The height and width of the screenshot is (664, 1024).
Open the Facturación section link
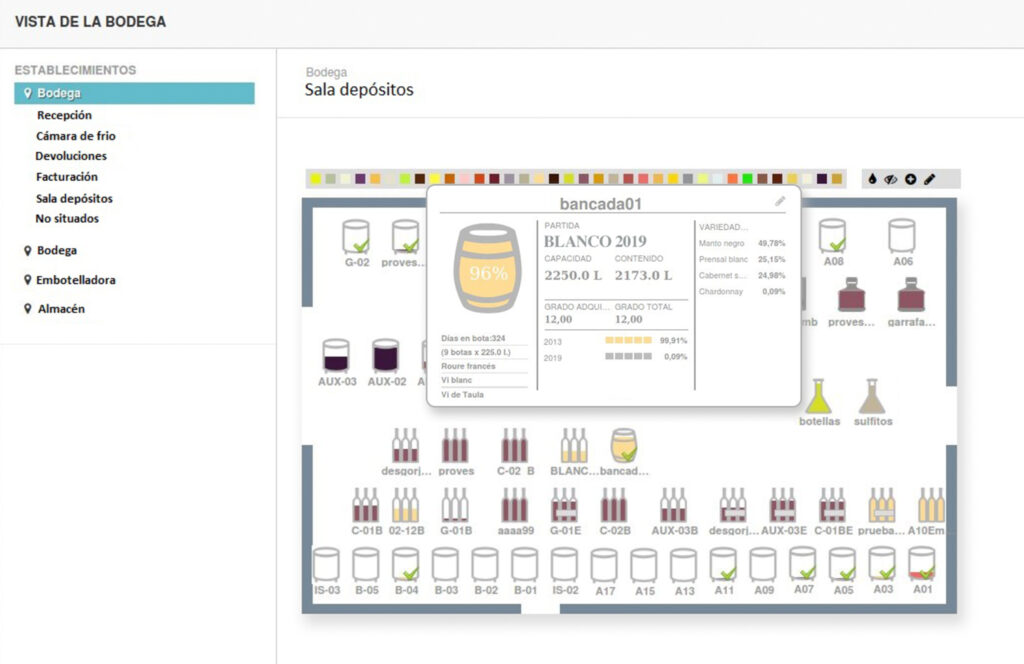66,177
